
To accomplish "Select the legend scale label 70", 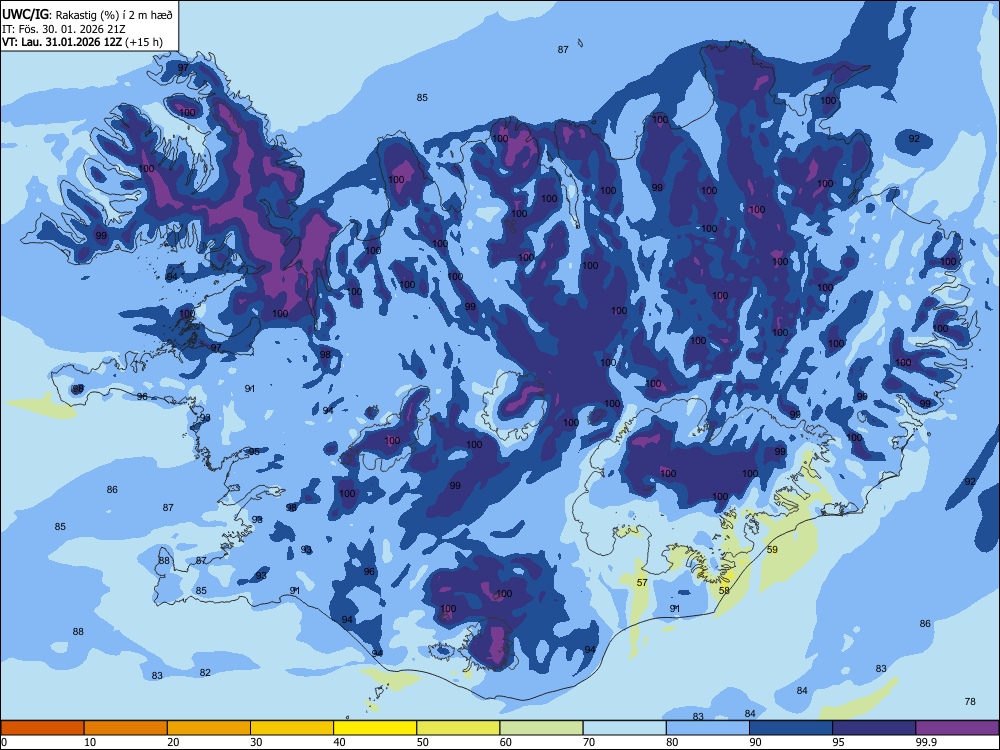I will [x=589, y=742].
